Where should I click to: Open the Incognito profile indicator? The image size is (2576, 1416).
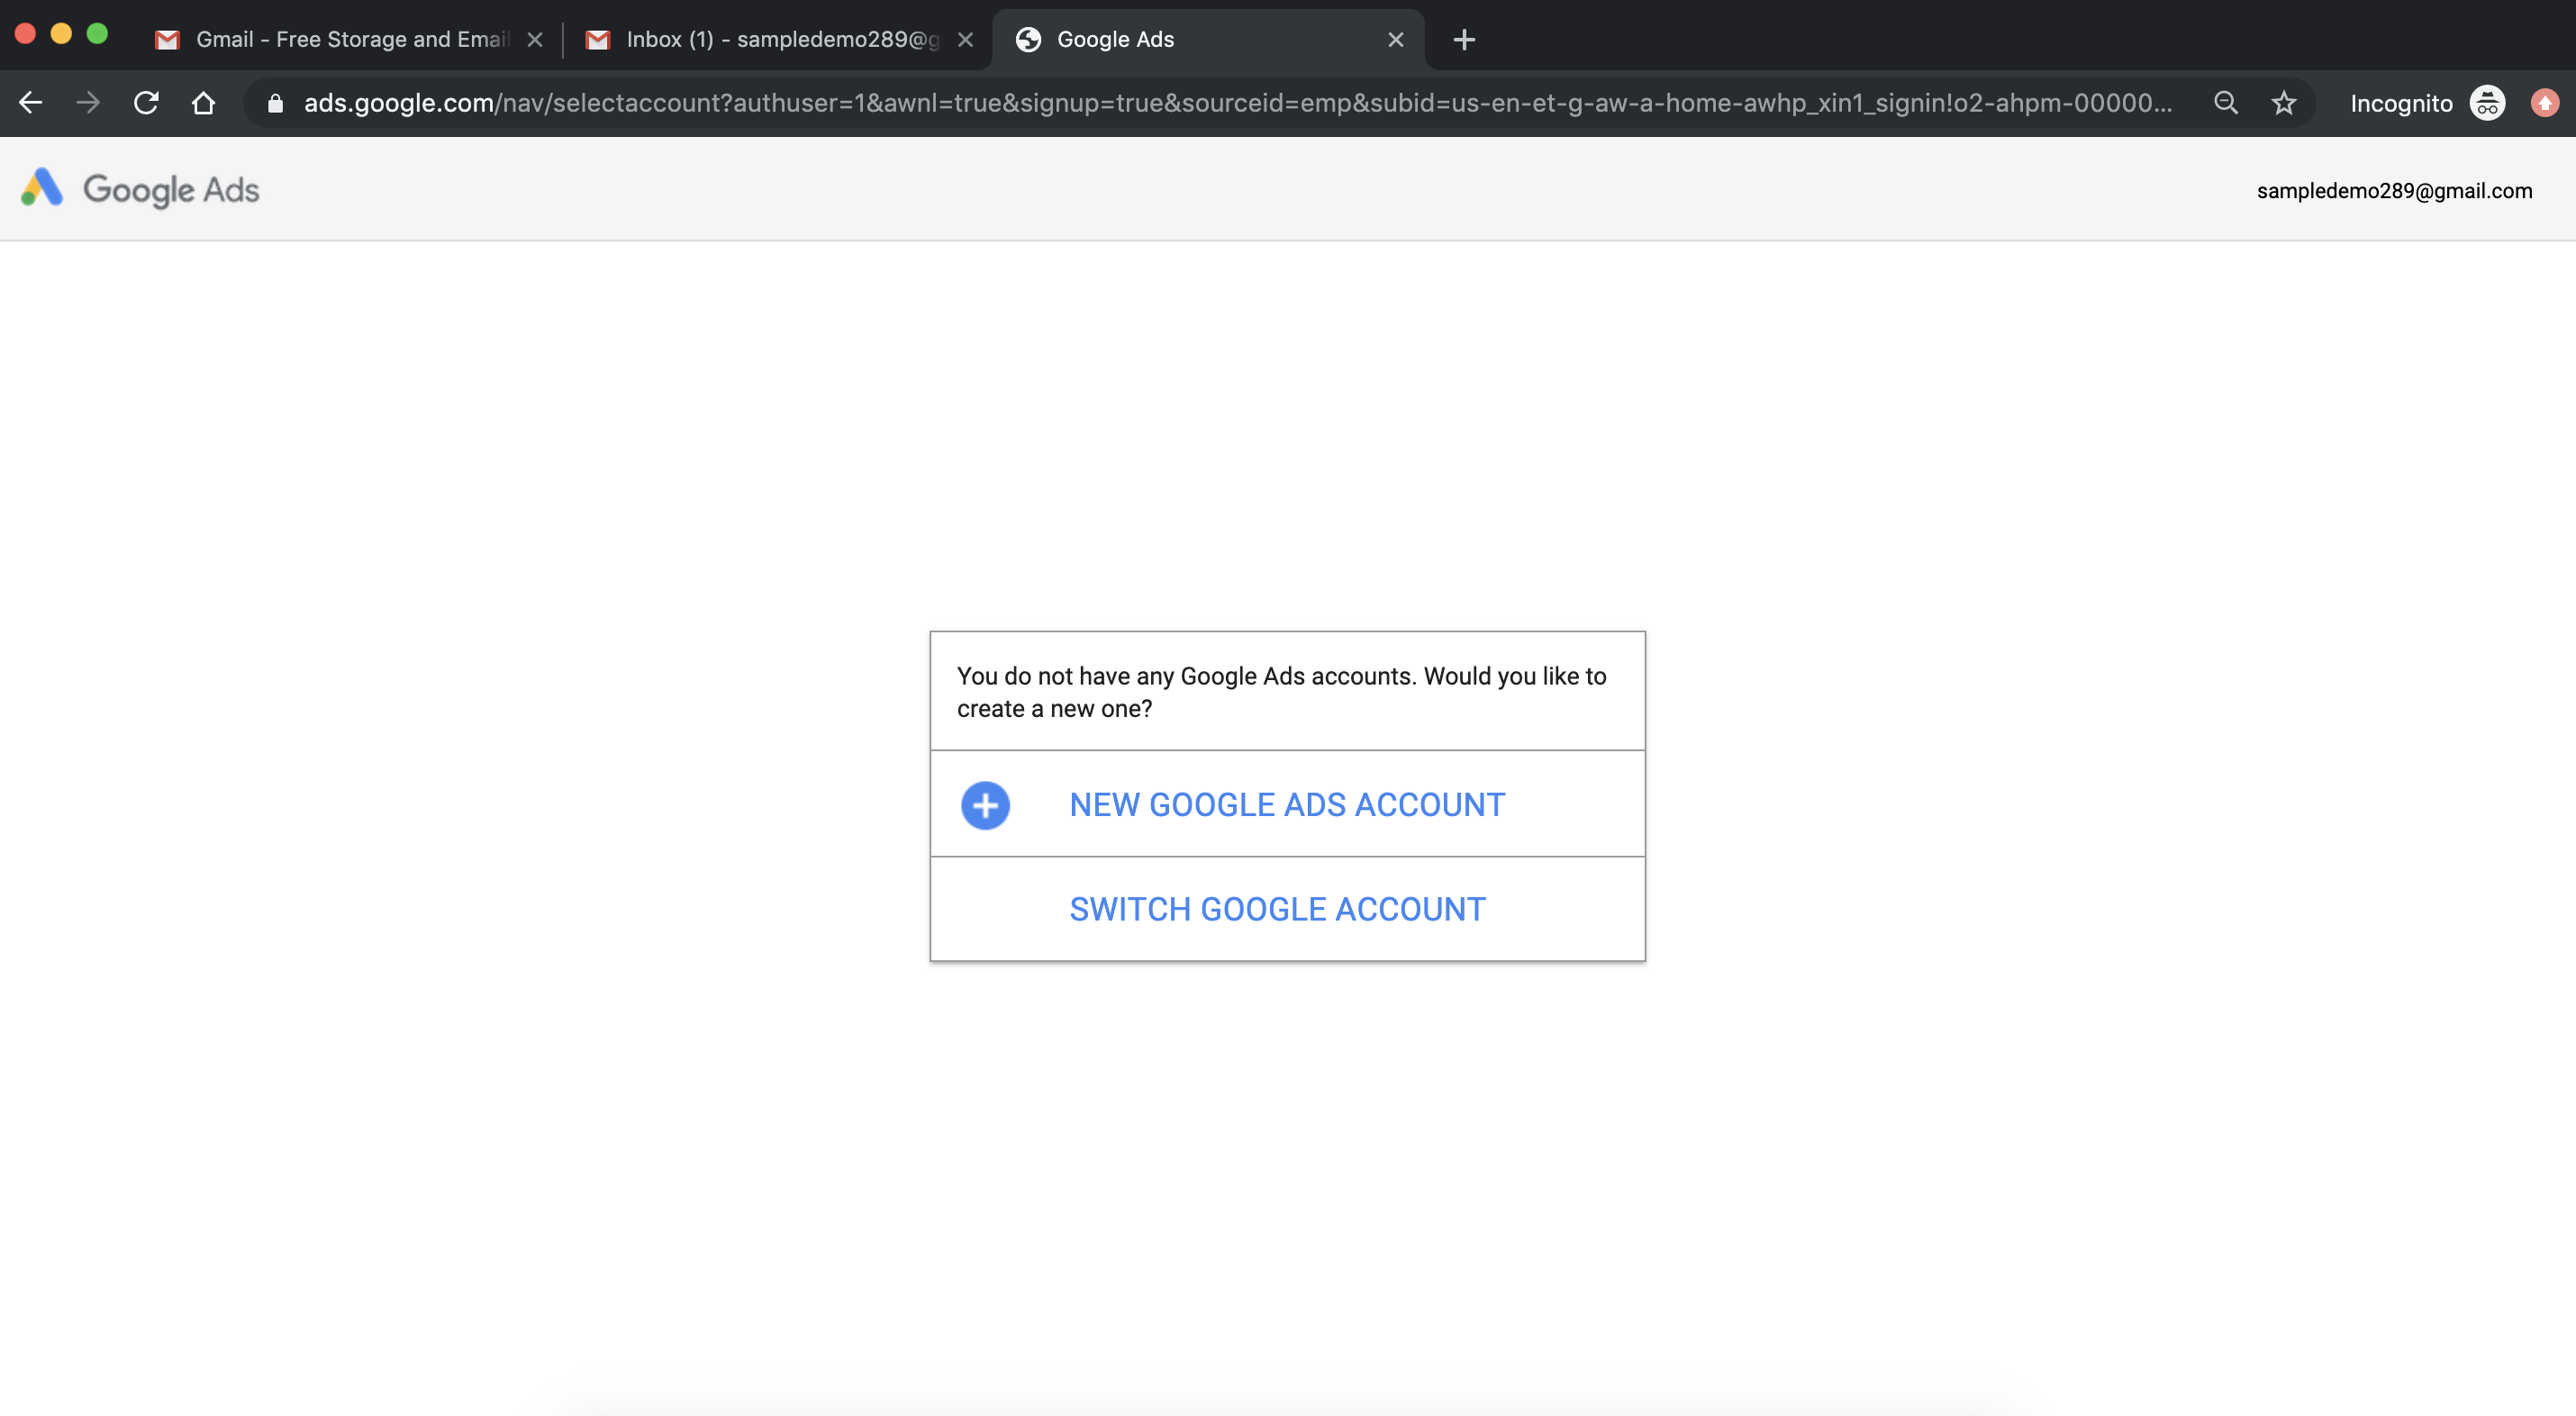tap(2427, 103)
